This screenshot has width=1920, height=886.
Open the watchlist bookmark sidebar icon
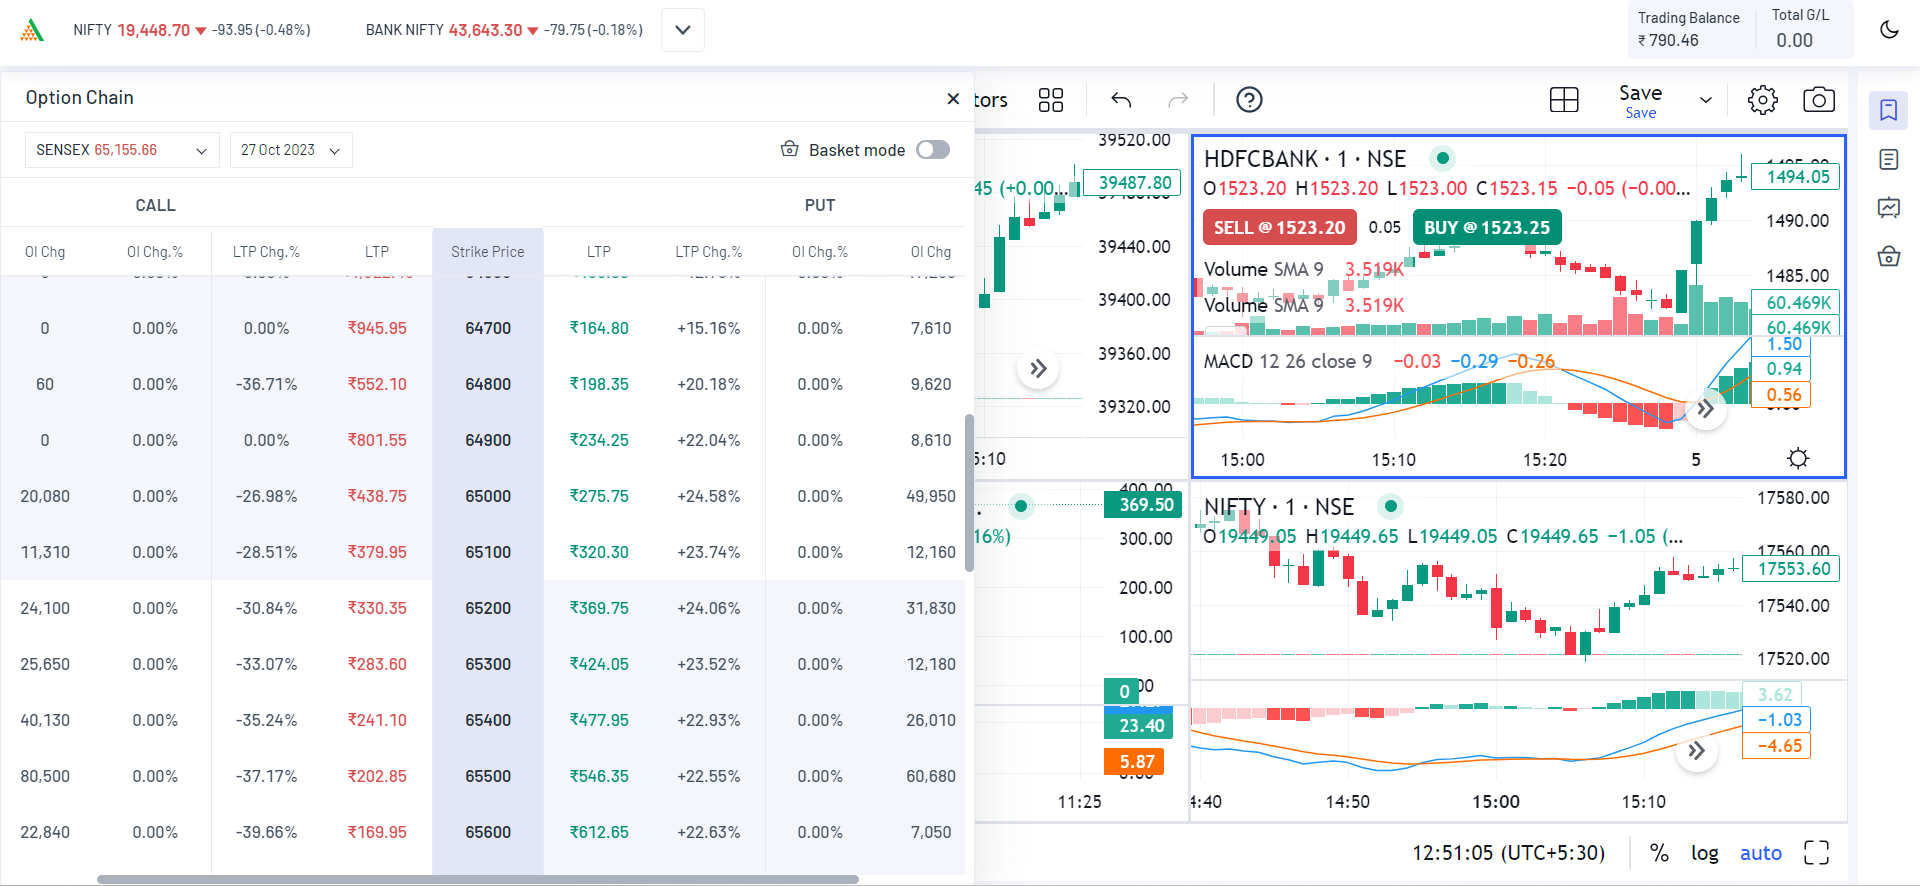click(x=1888, y=110)
